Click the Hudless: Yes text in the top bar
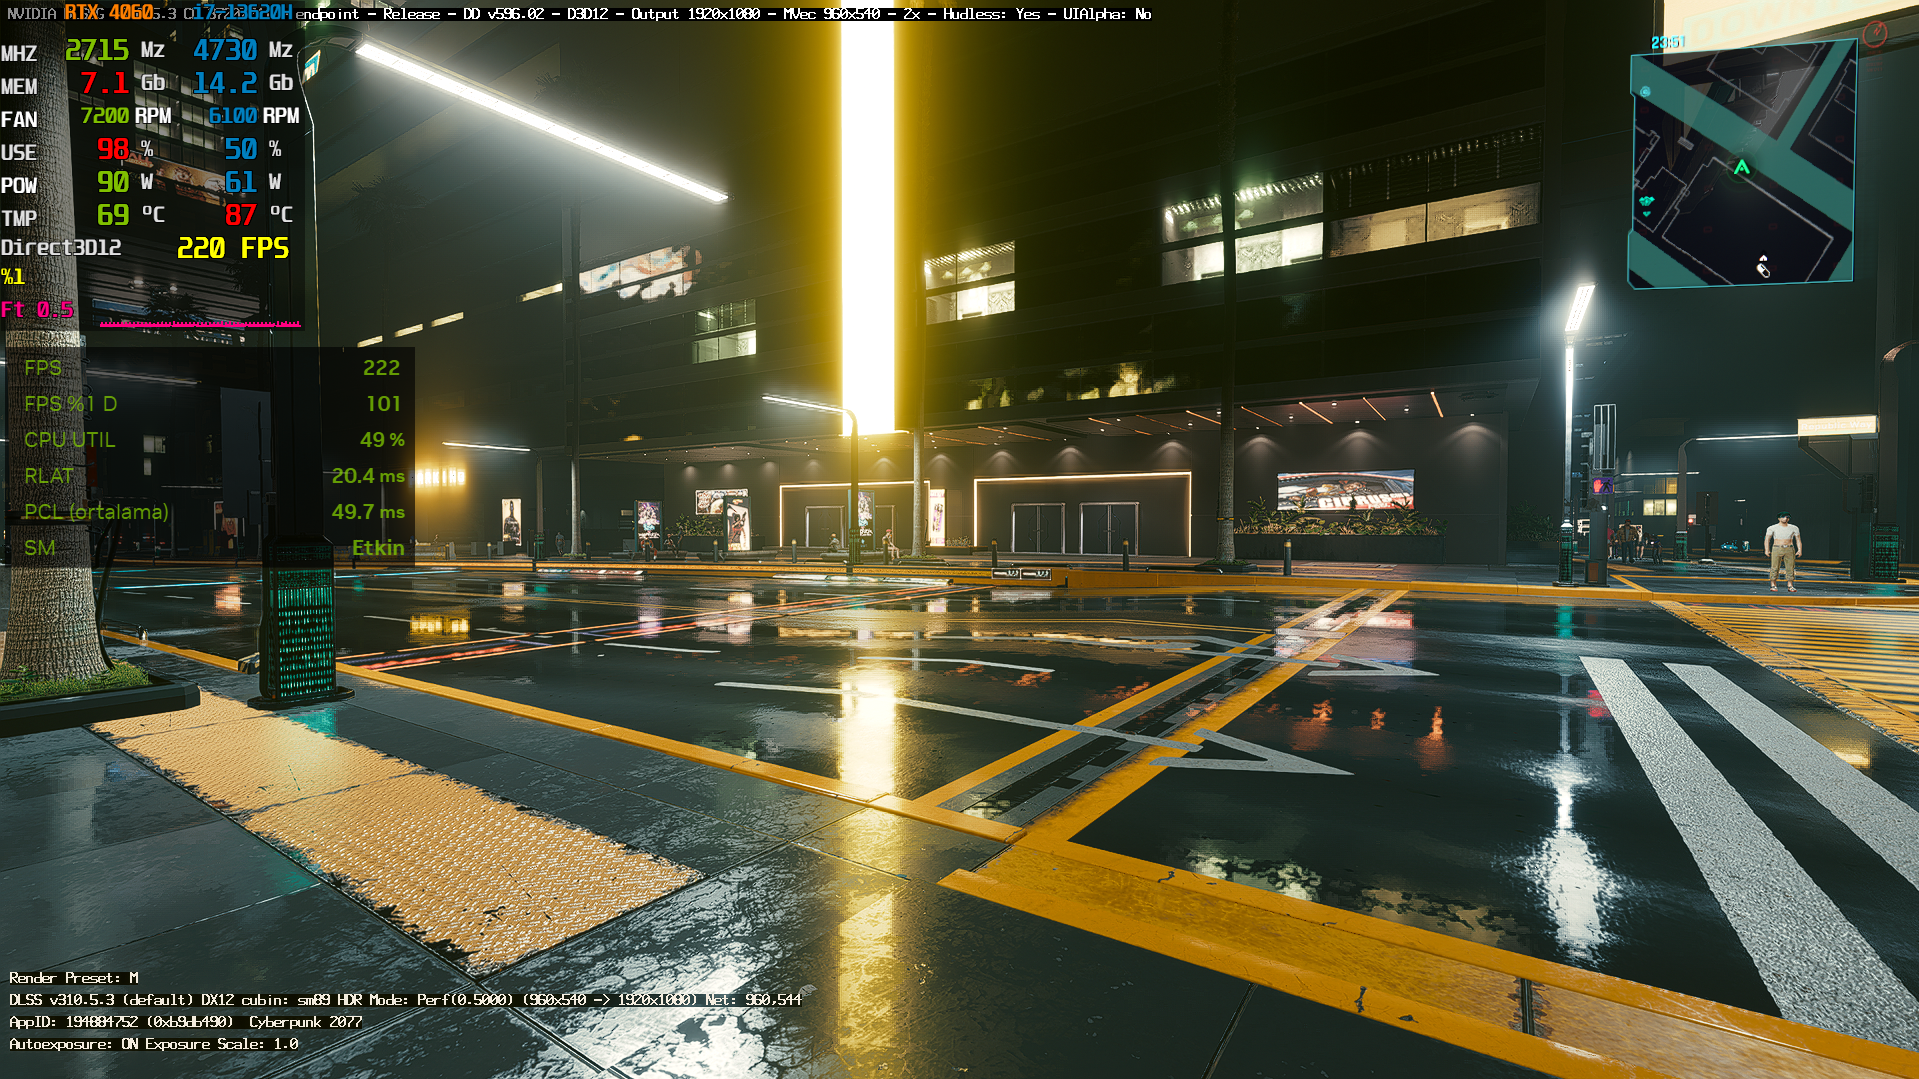Image resolution: width=1919 pixels, height=1079 pixels. pos(991,14)
